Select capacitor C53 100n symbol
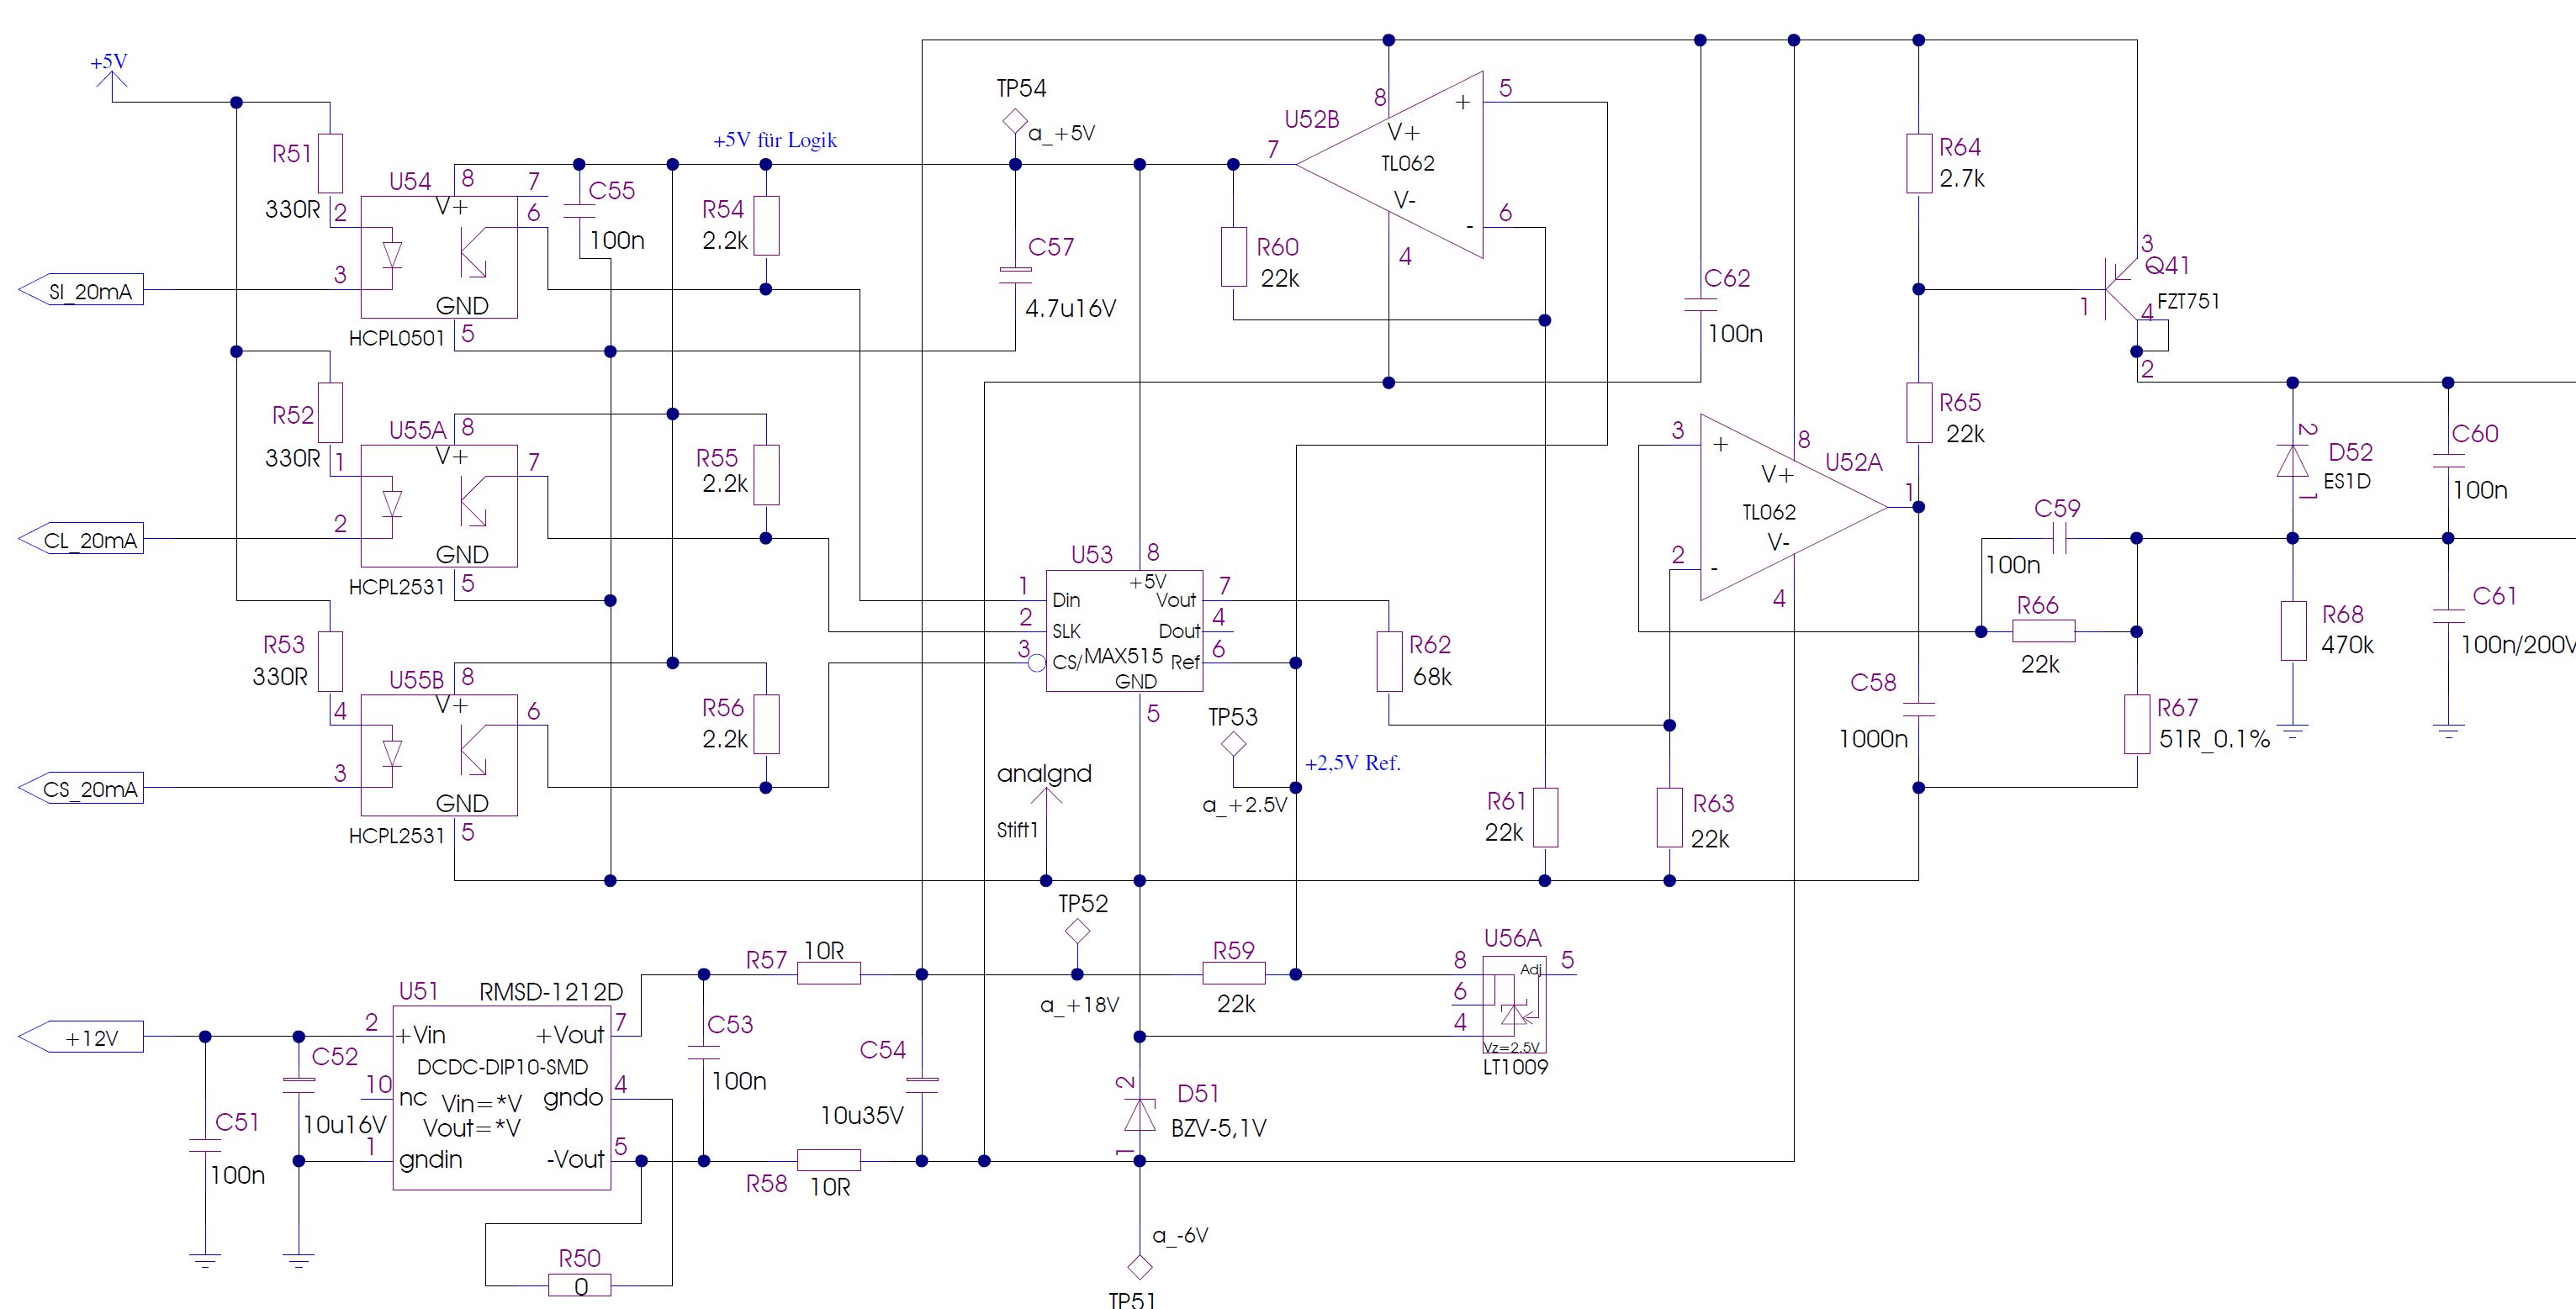The width and height of the screenshot is (2576, 1309). (x=703, y=1051)
